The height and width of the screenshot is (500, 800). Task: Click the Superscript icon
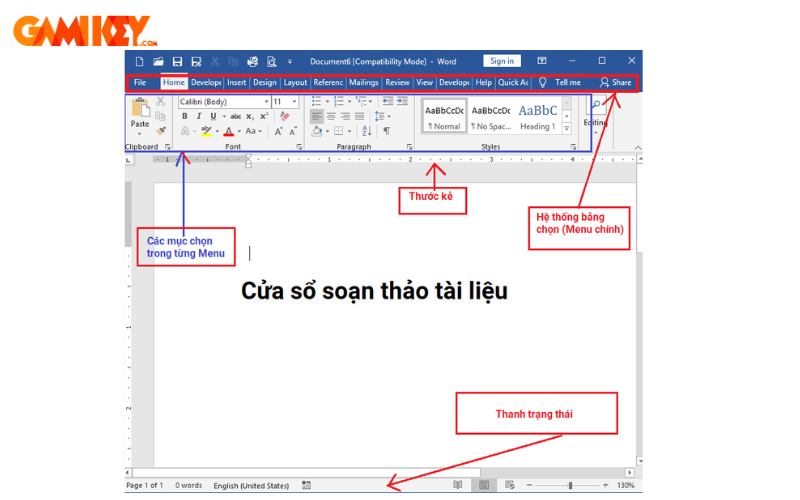(264, 116)
